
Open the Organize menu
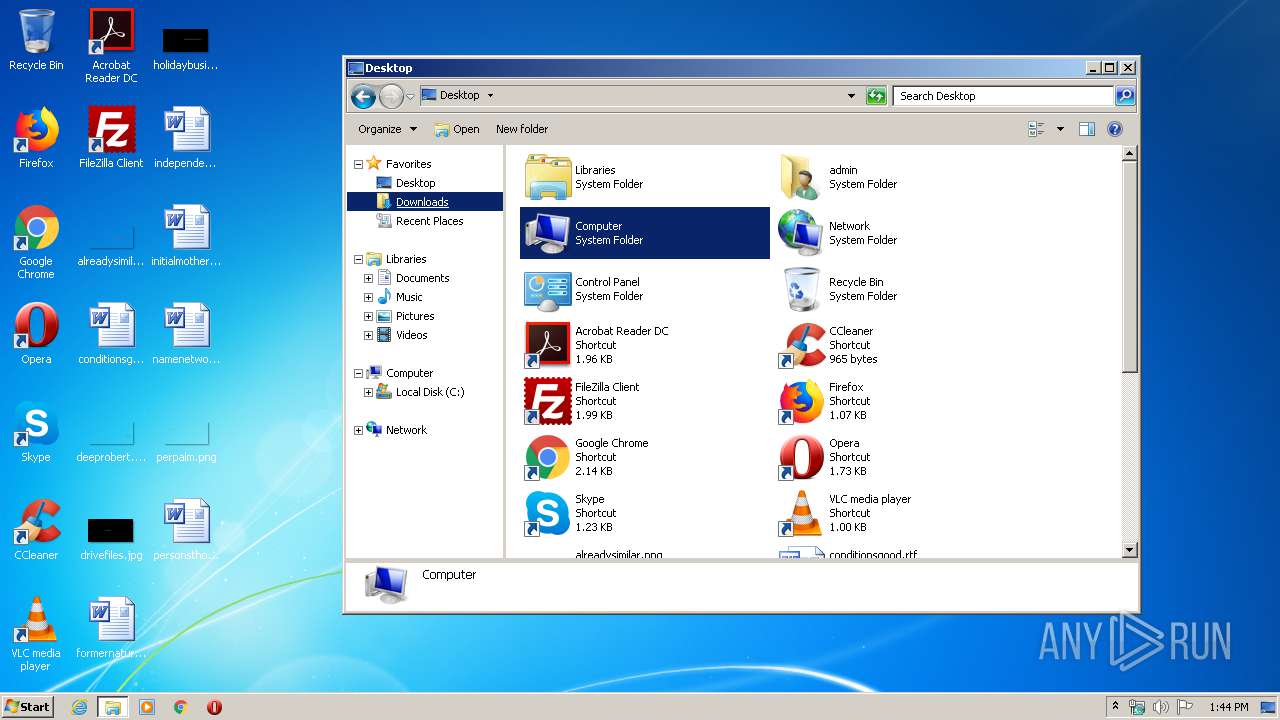[x=388, y=129]
